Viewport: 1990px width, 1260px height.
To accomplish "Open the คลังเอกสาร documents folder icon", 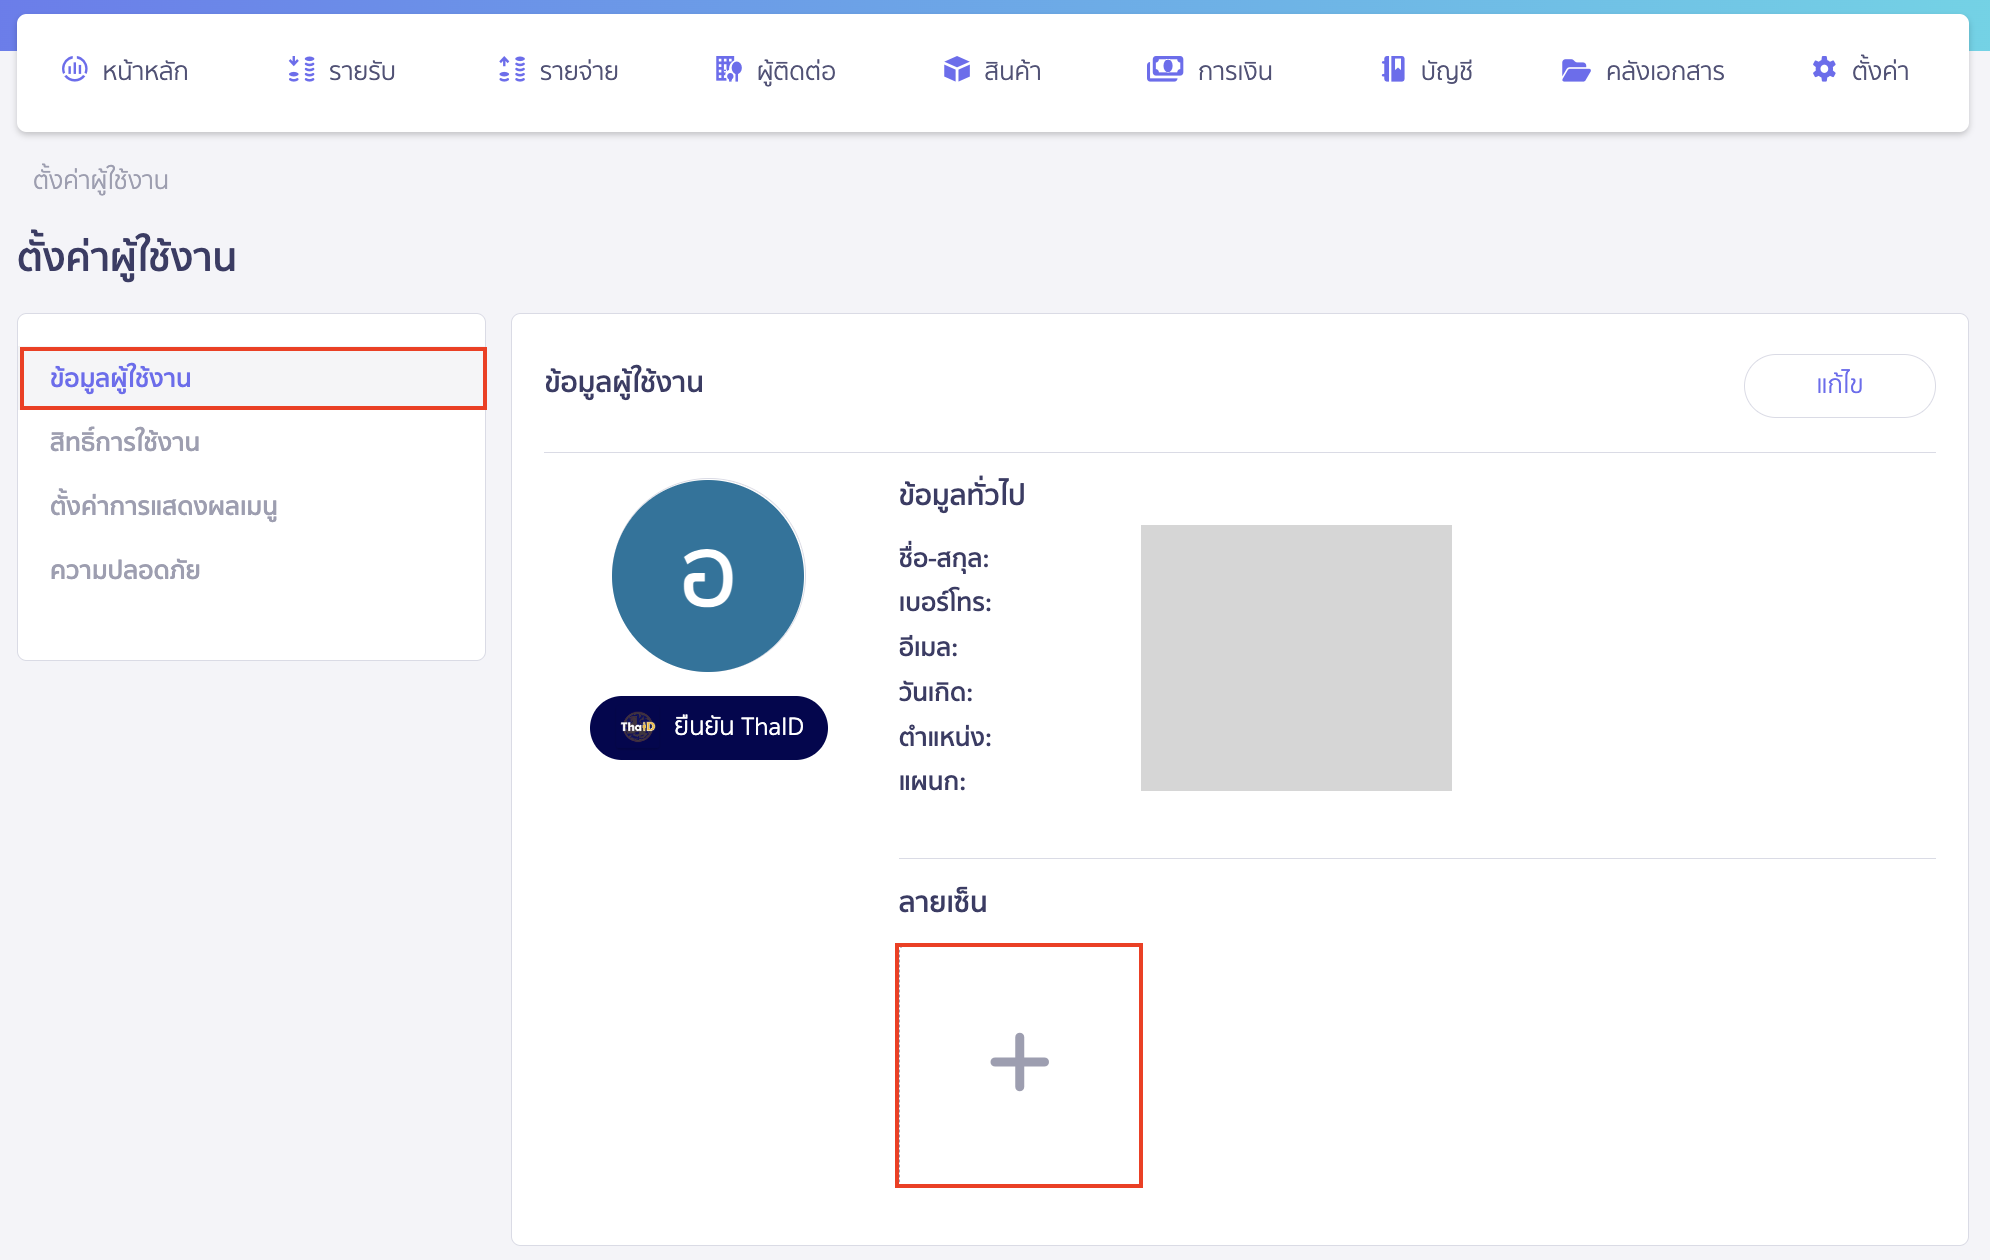I will click(x=1576, y=70).
